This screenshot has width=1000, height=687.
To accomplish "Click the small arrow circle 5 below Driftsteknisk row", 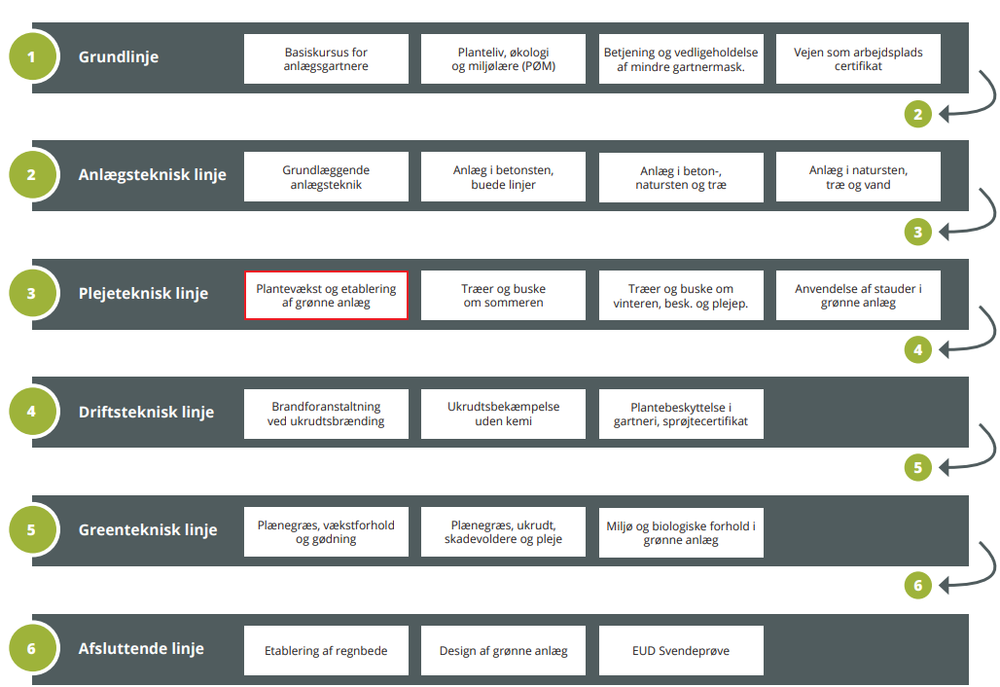I will pyautogui.click(x=918, y=468).
